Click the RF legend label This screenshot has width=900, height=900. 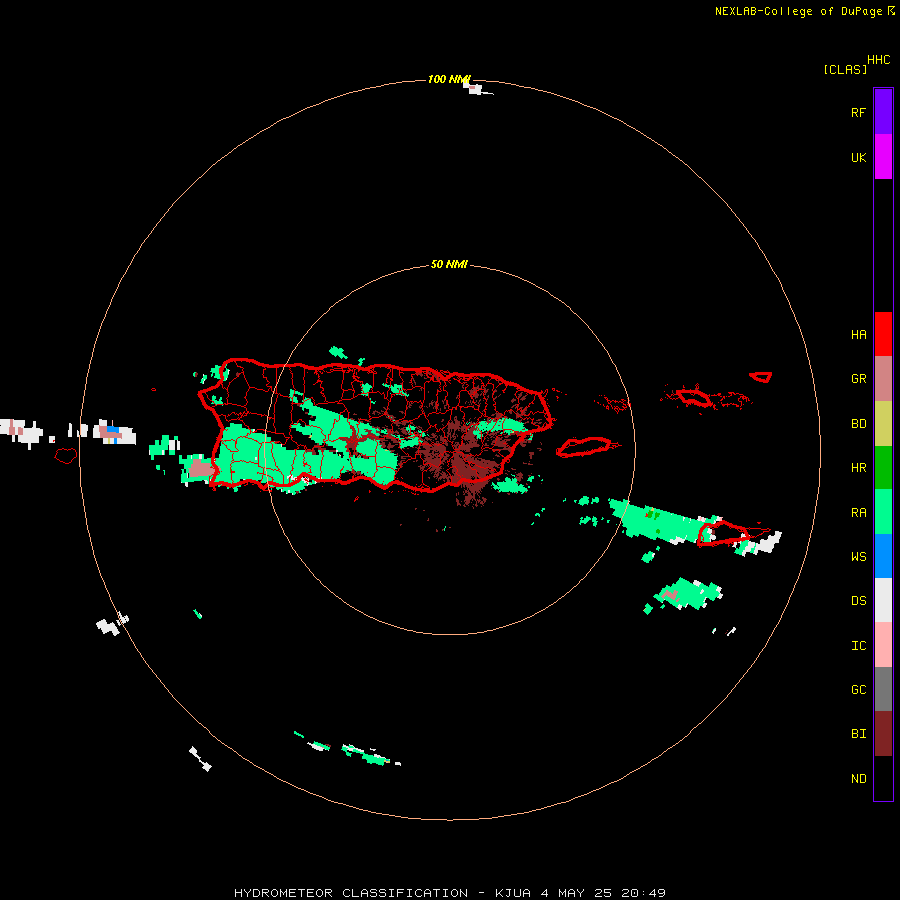pos(858,112)
